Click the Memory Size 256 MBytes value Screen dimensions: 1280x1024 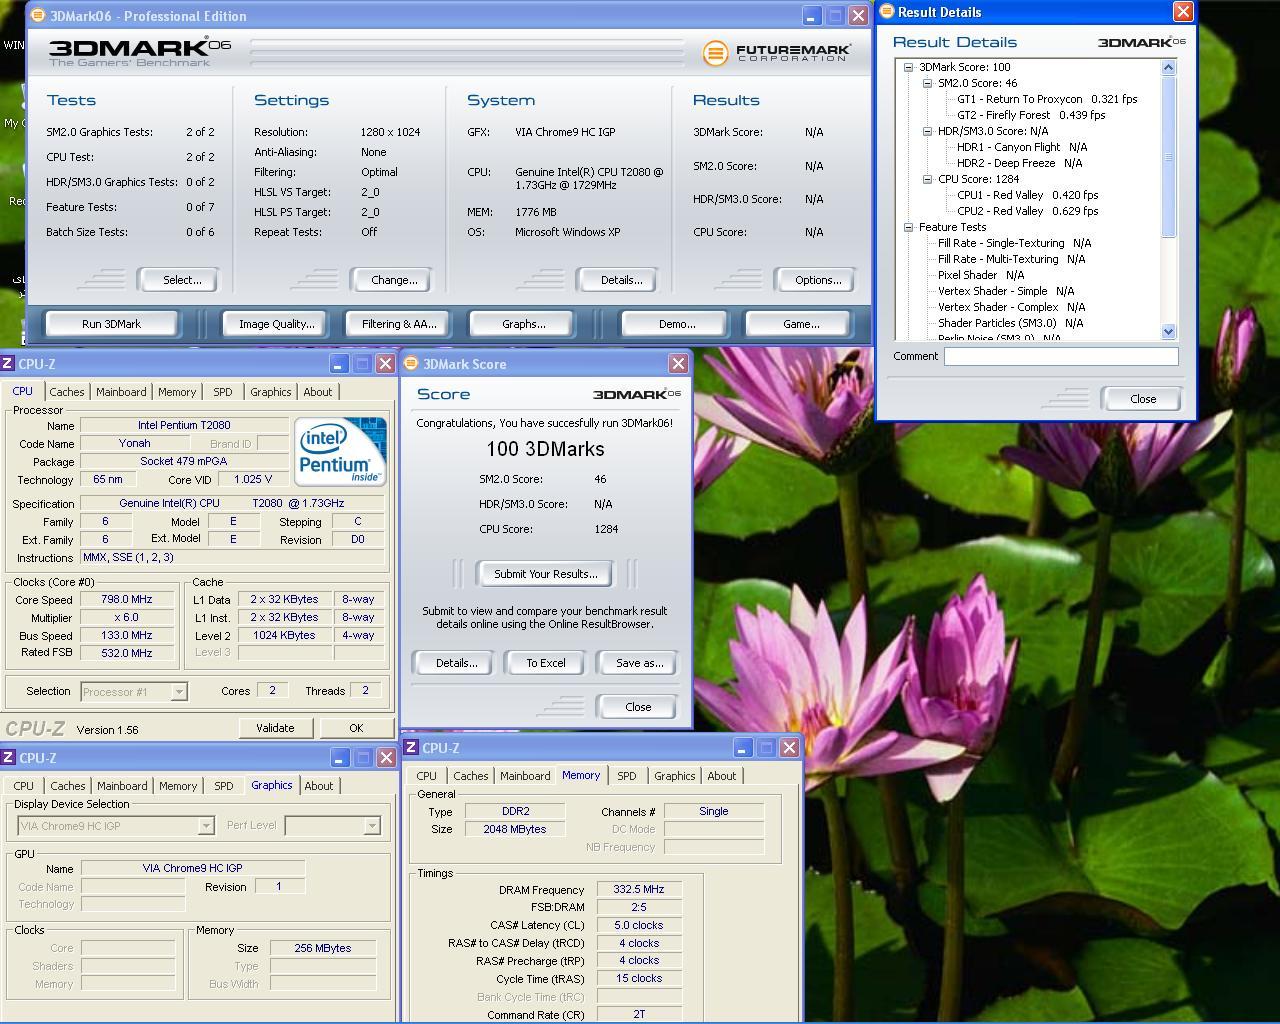pos(323,948)
